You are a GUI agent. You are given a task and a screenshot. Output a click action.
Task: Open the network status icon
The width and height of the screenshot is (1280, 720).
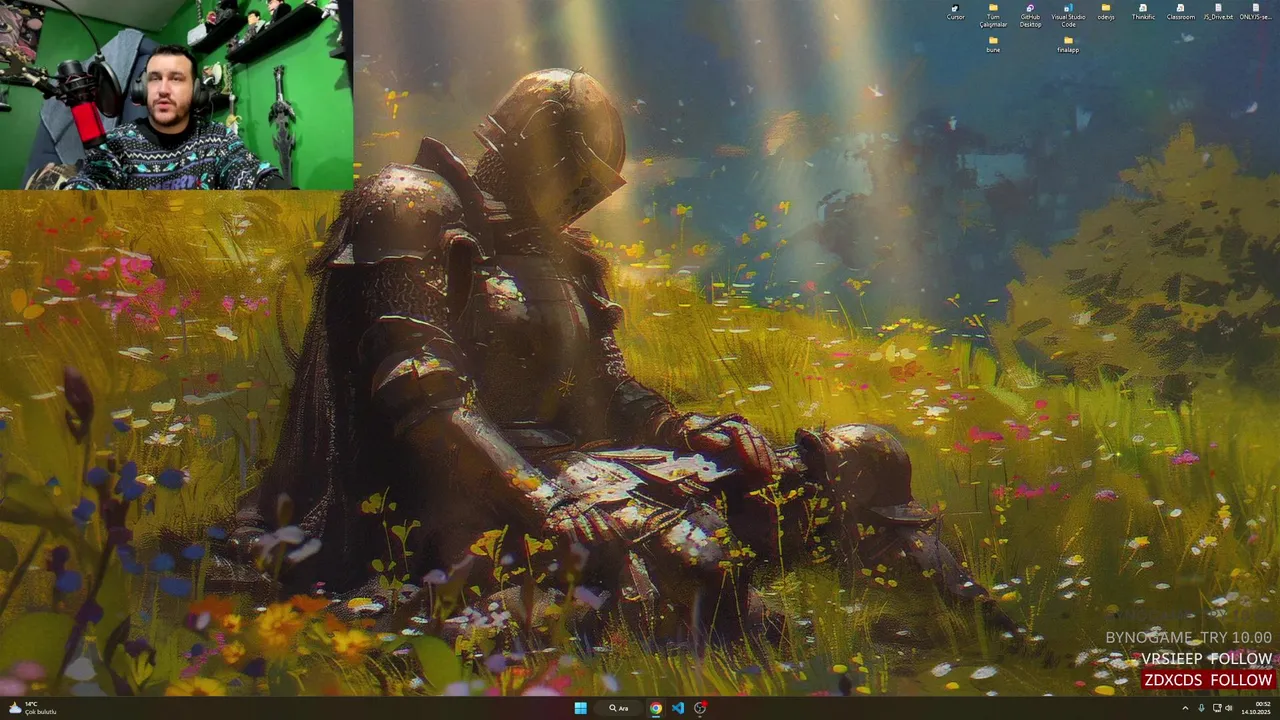coord(1217,708)
